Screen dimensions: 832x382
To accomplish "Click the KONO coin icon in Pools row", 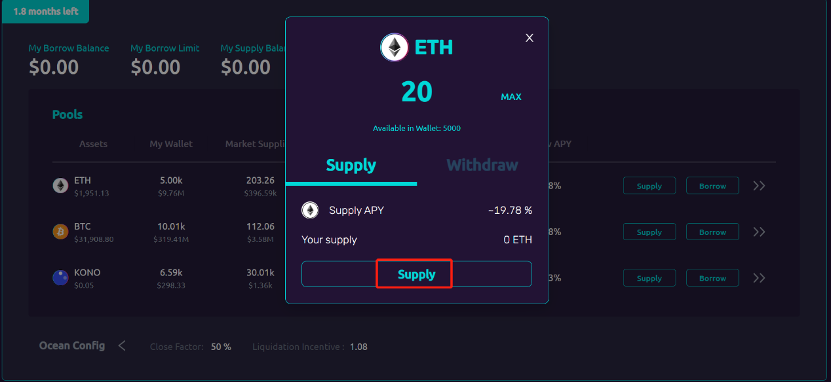I will coord(60,277).
